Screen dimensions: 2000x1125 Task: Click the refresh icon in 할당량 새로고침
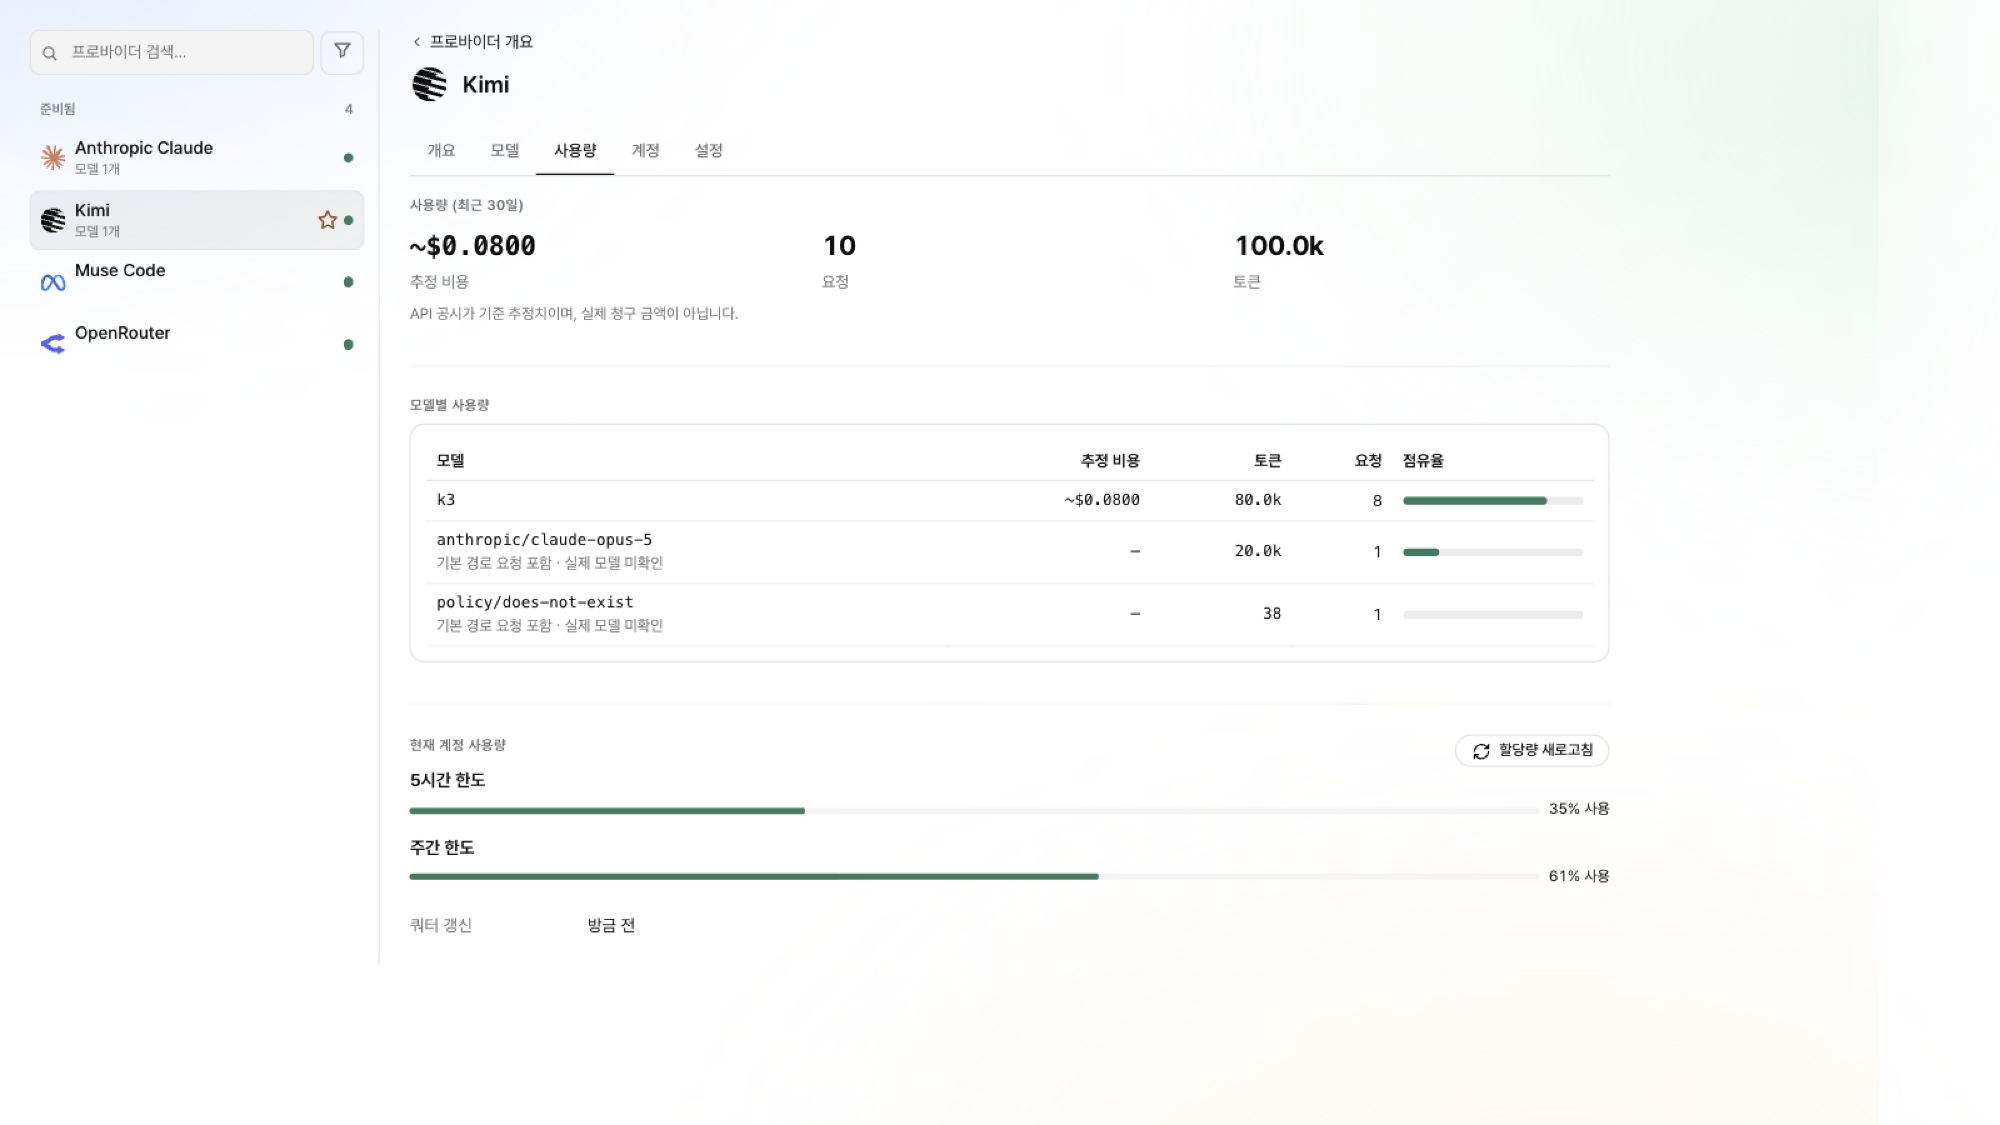[1481, 751]
